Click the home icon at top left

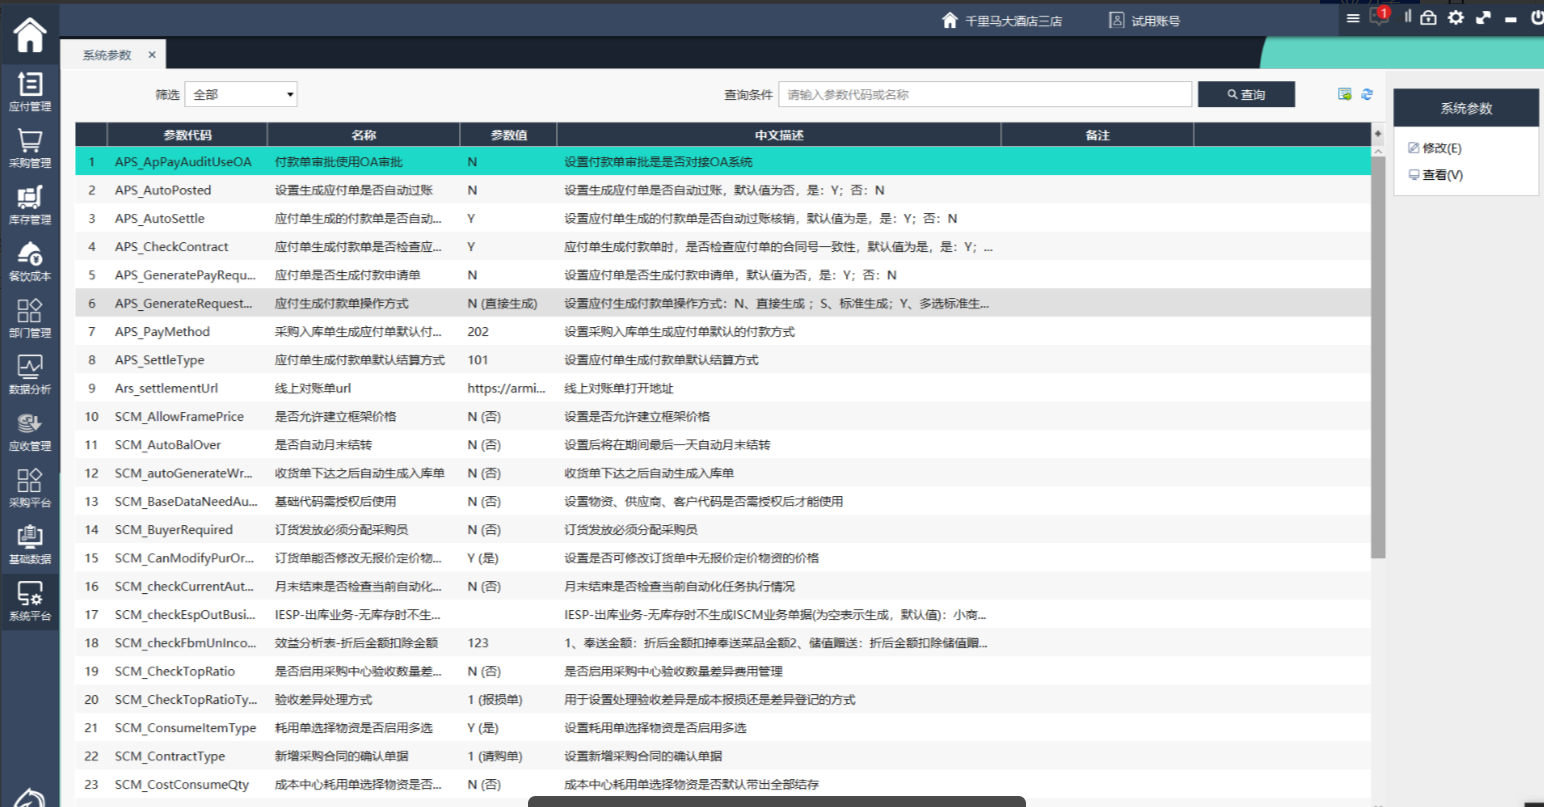click(30, 34)
